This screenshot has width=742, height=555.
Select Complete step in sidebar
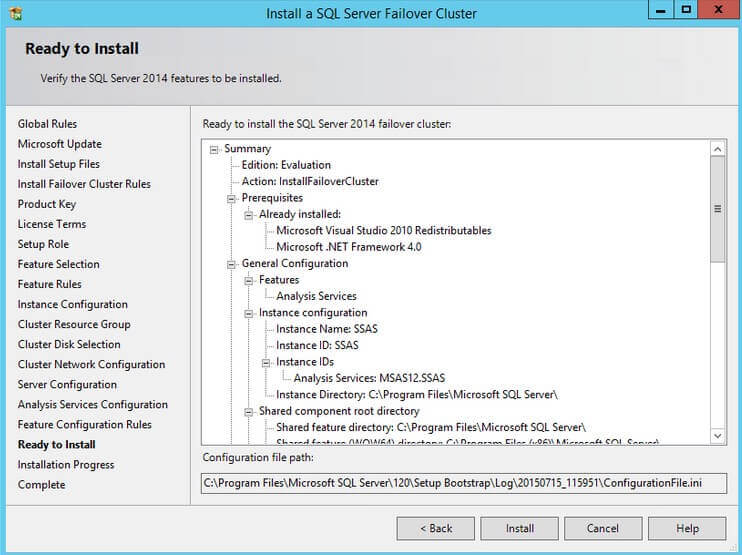click(x=42, y=485)
